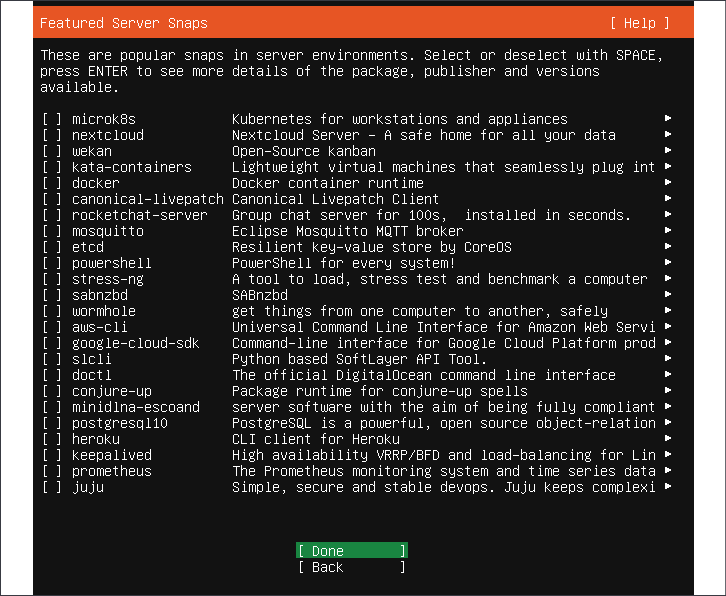Select the aws-cli list entry
The image size is (726, 596).
click(x=100, y=327)
